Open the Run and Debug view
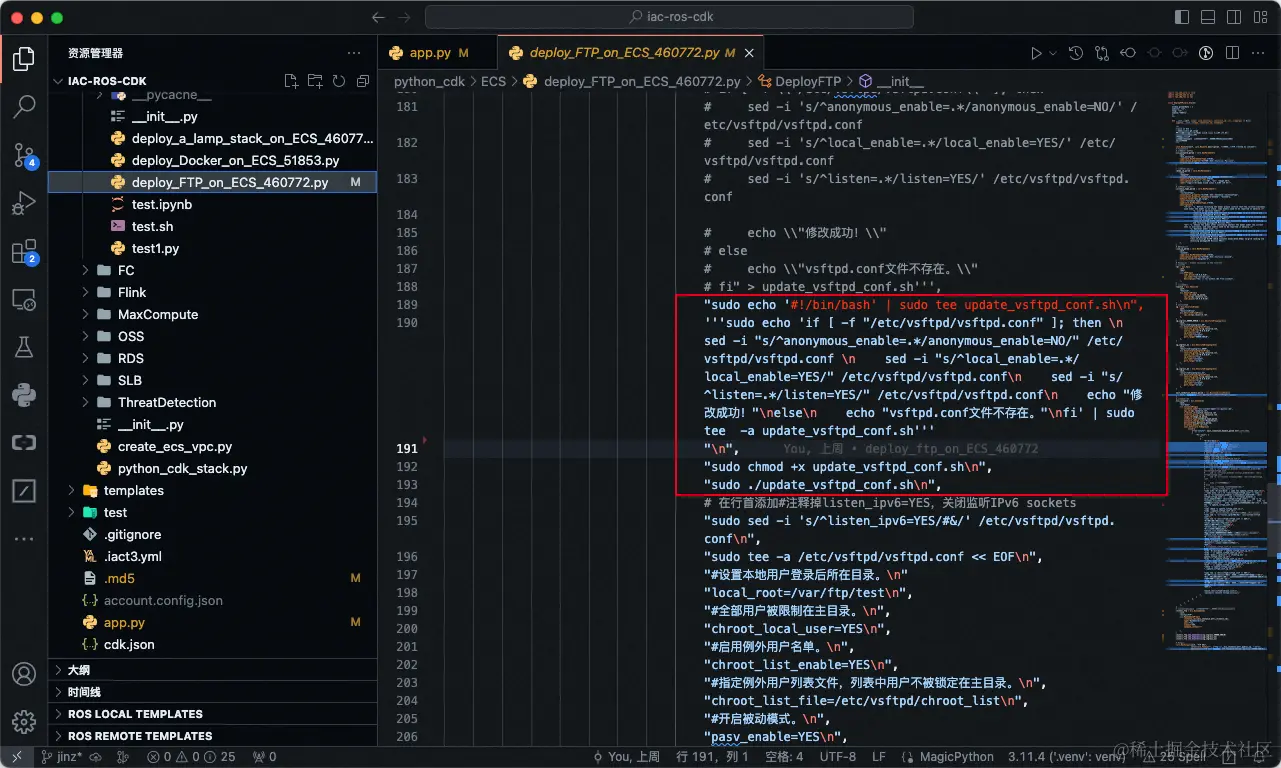 click(x=24, y=204)
